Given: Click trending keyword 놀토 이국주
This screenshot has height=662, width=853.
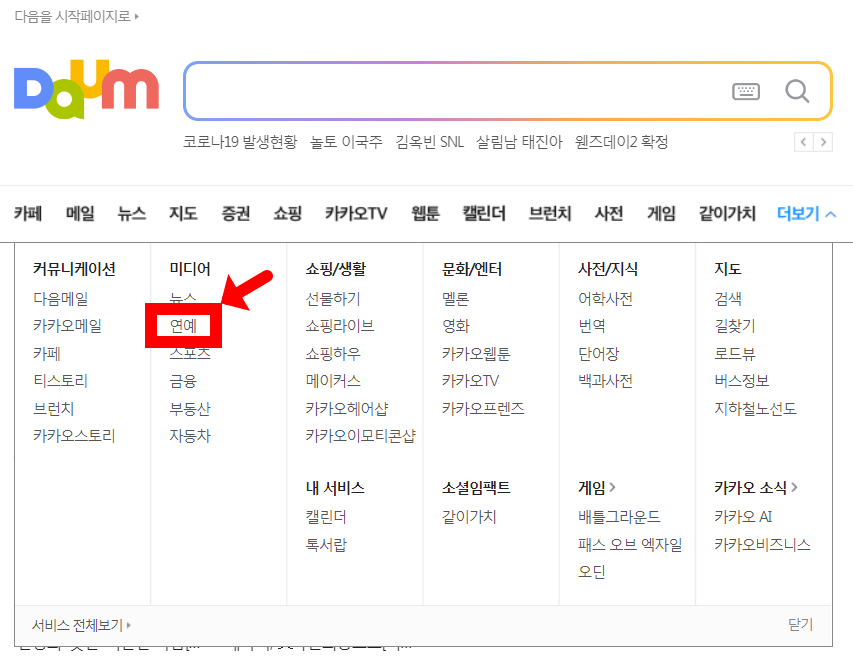Looking at the screenshot, I should point(346,143).
